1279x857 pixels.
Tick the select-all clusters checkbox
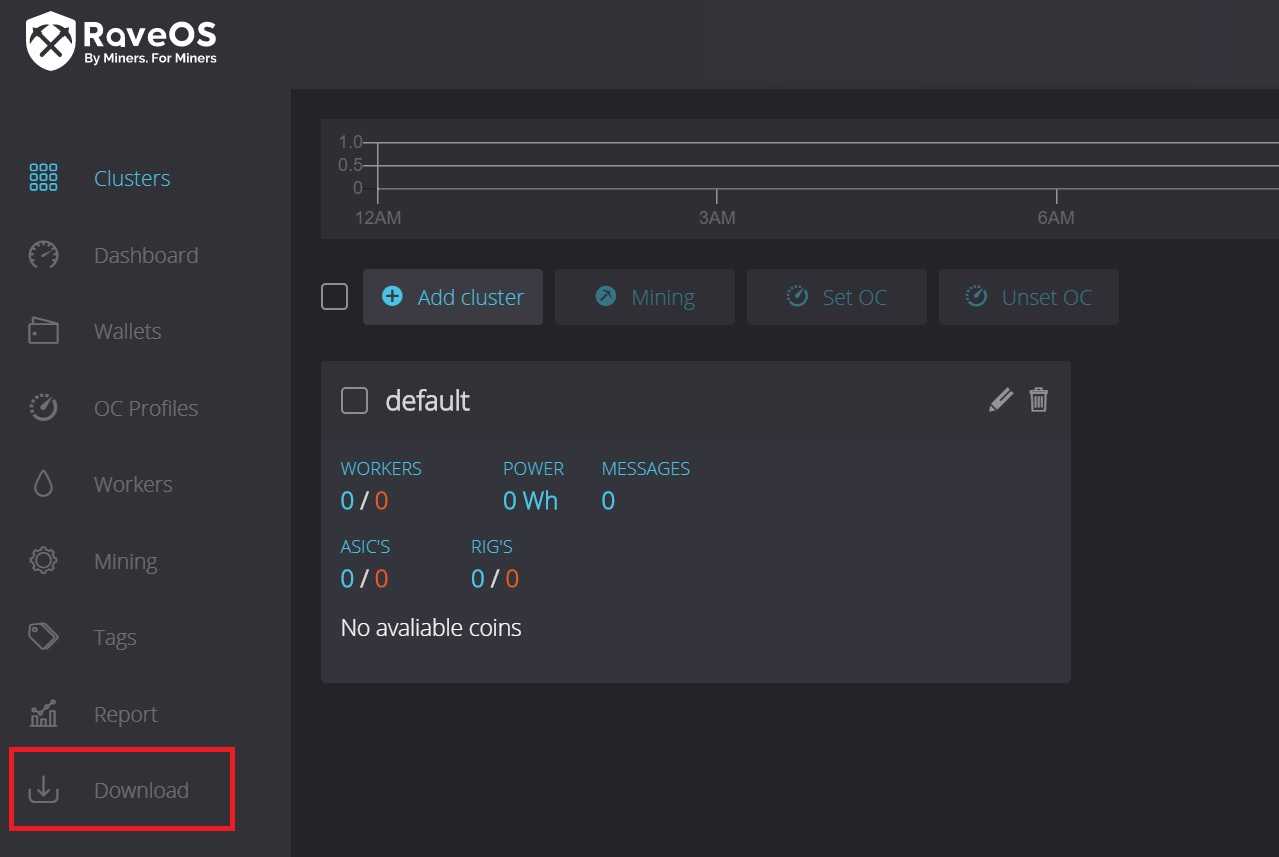334,297
